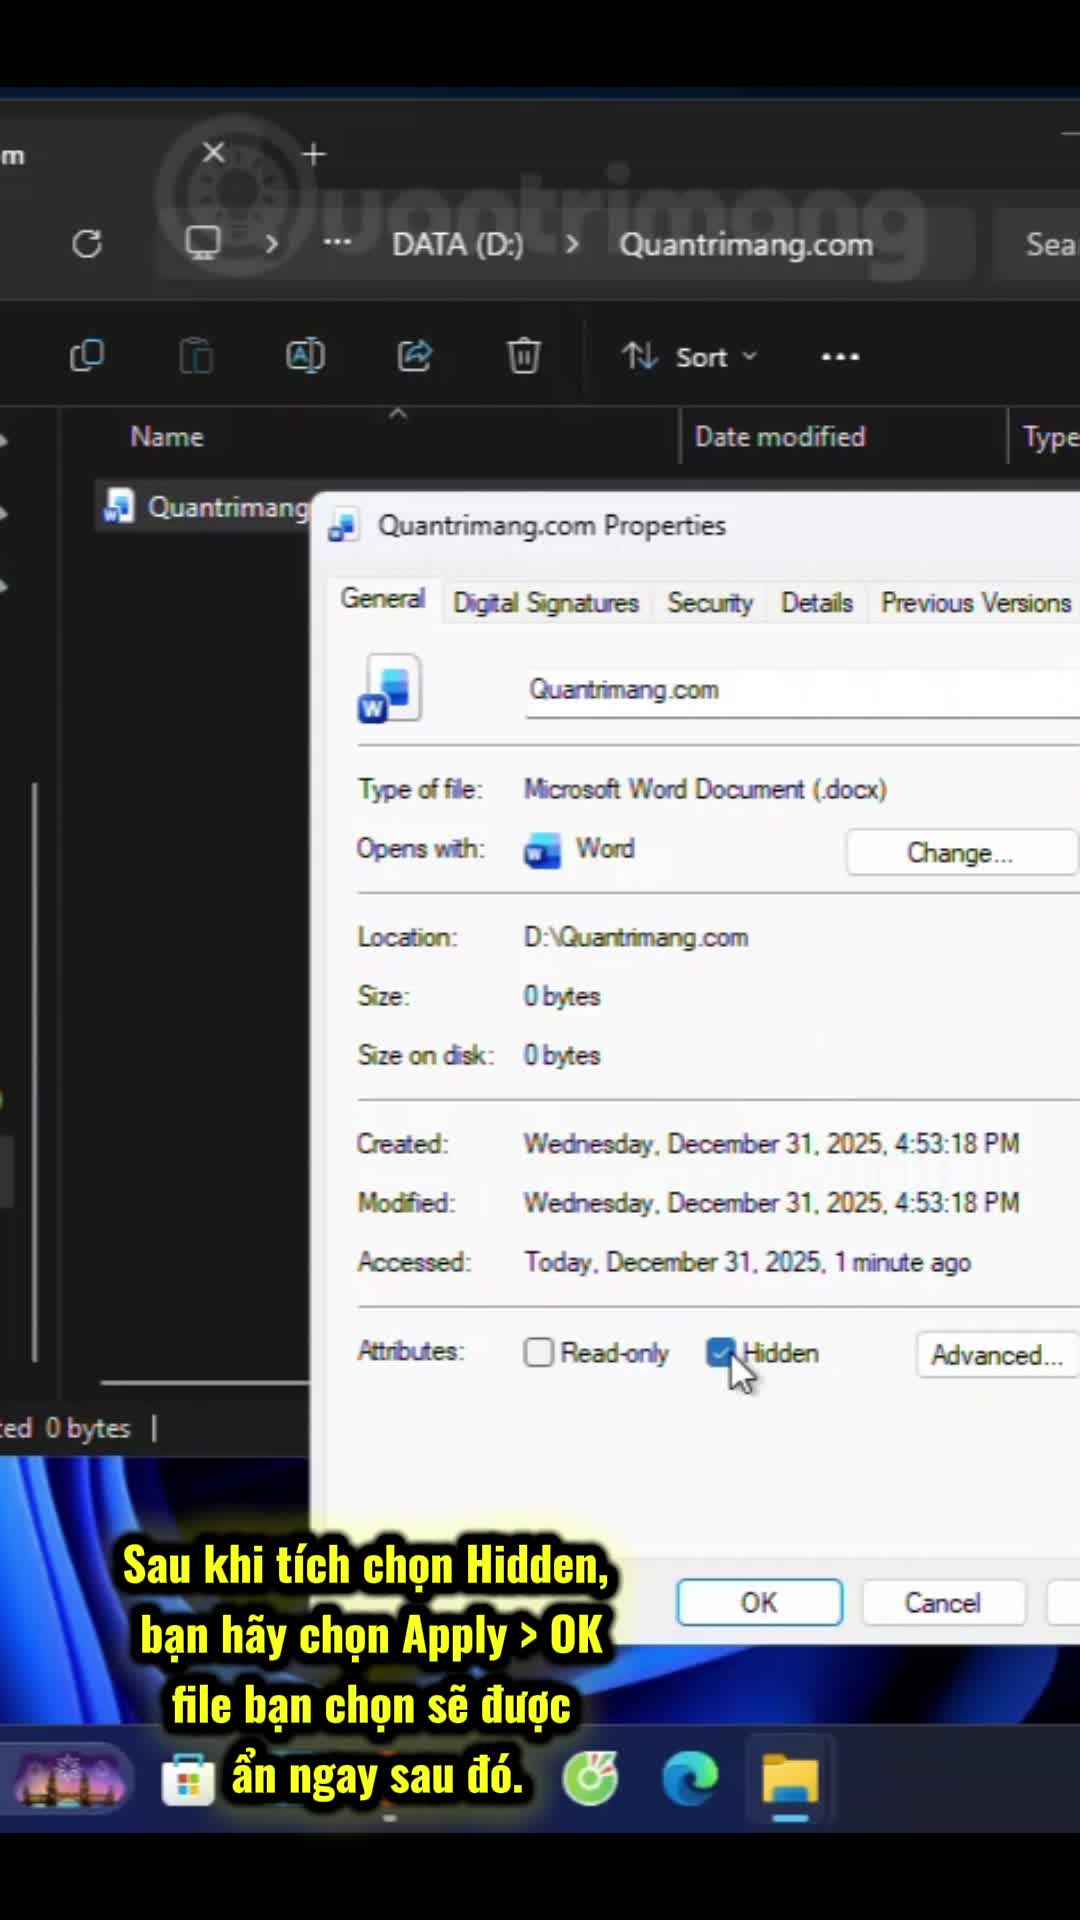Uncheck the Hidden attribute checkbox
The height and width of the screenshot is (1920, 1080).
click(720, 1352)
